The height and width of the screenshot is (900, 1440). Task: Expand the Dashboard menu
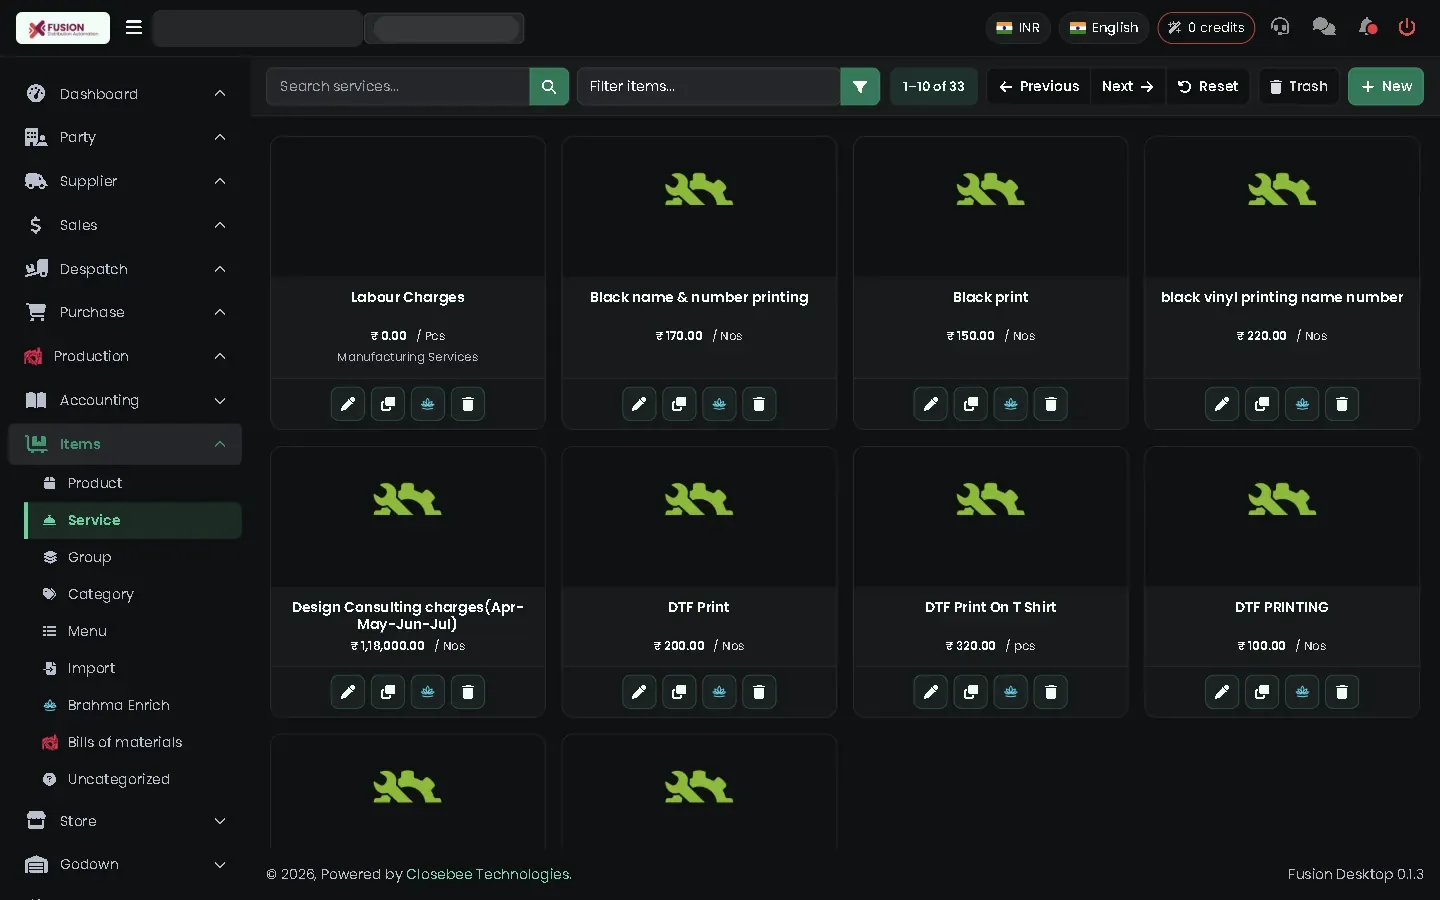[125, 94]
